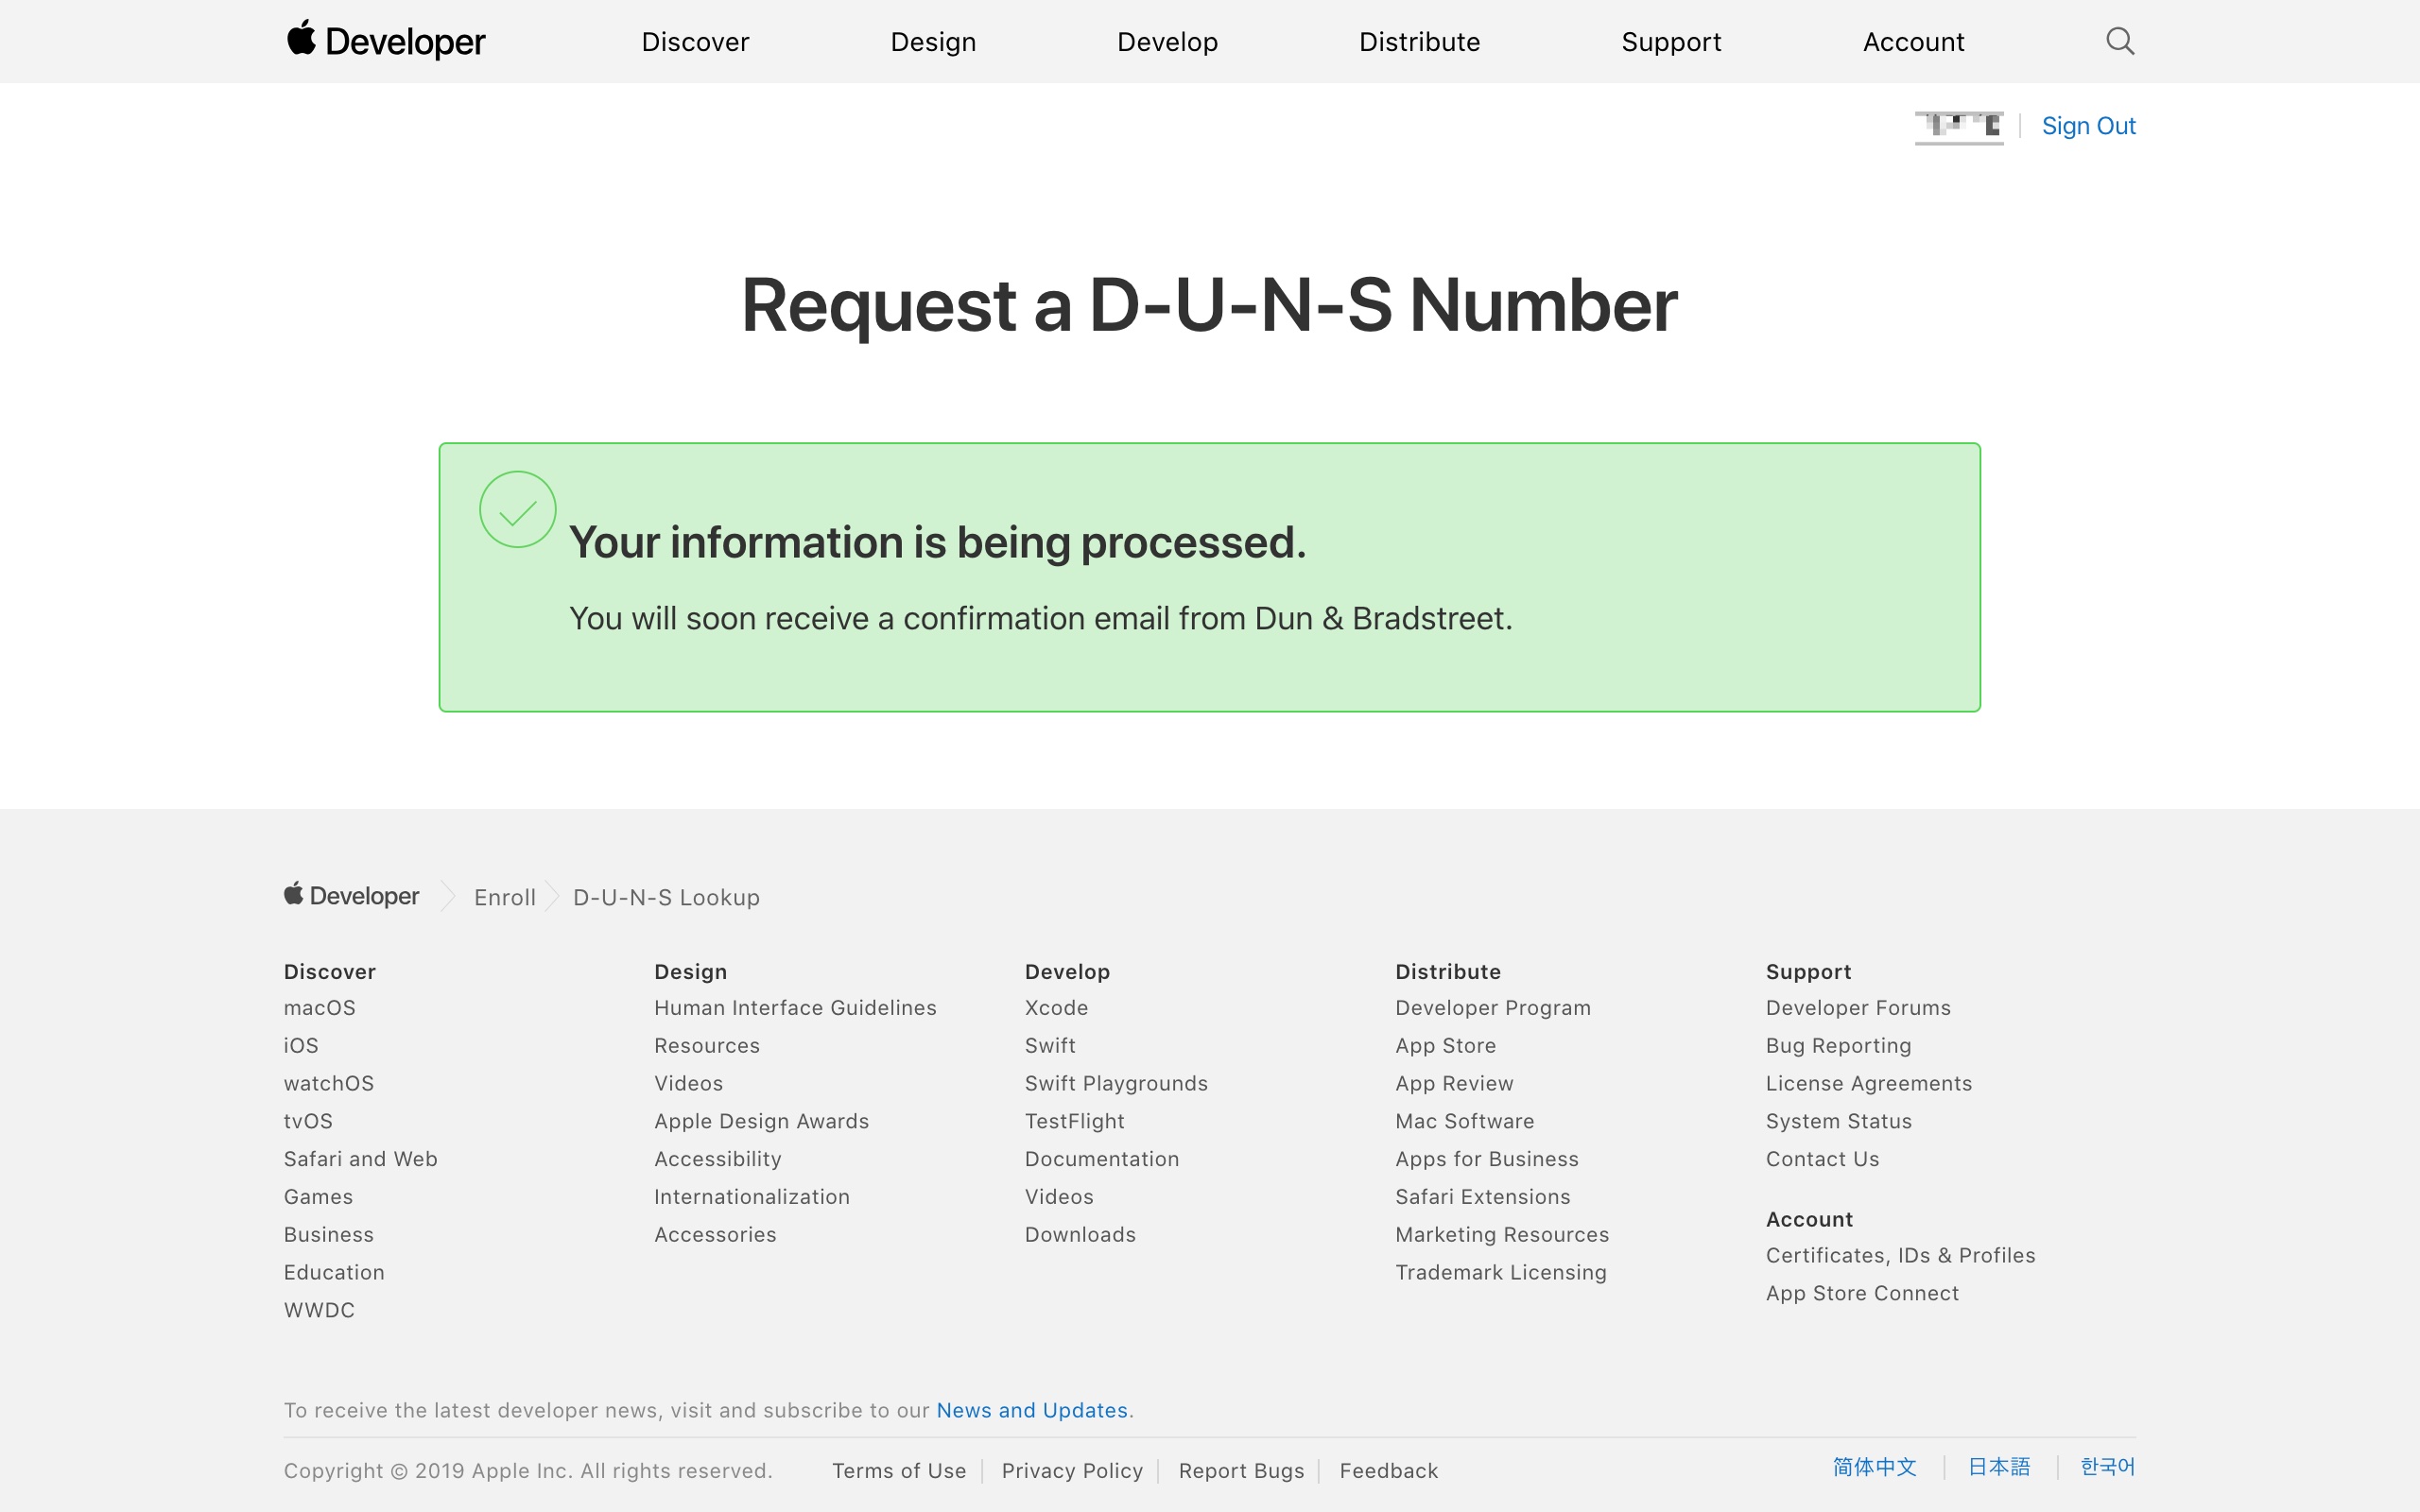The width and height of the screenshot is (2420, 1512).
Task: Open Games footer link
Action: 318,1197
